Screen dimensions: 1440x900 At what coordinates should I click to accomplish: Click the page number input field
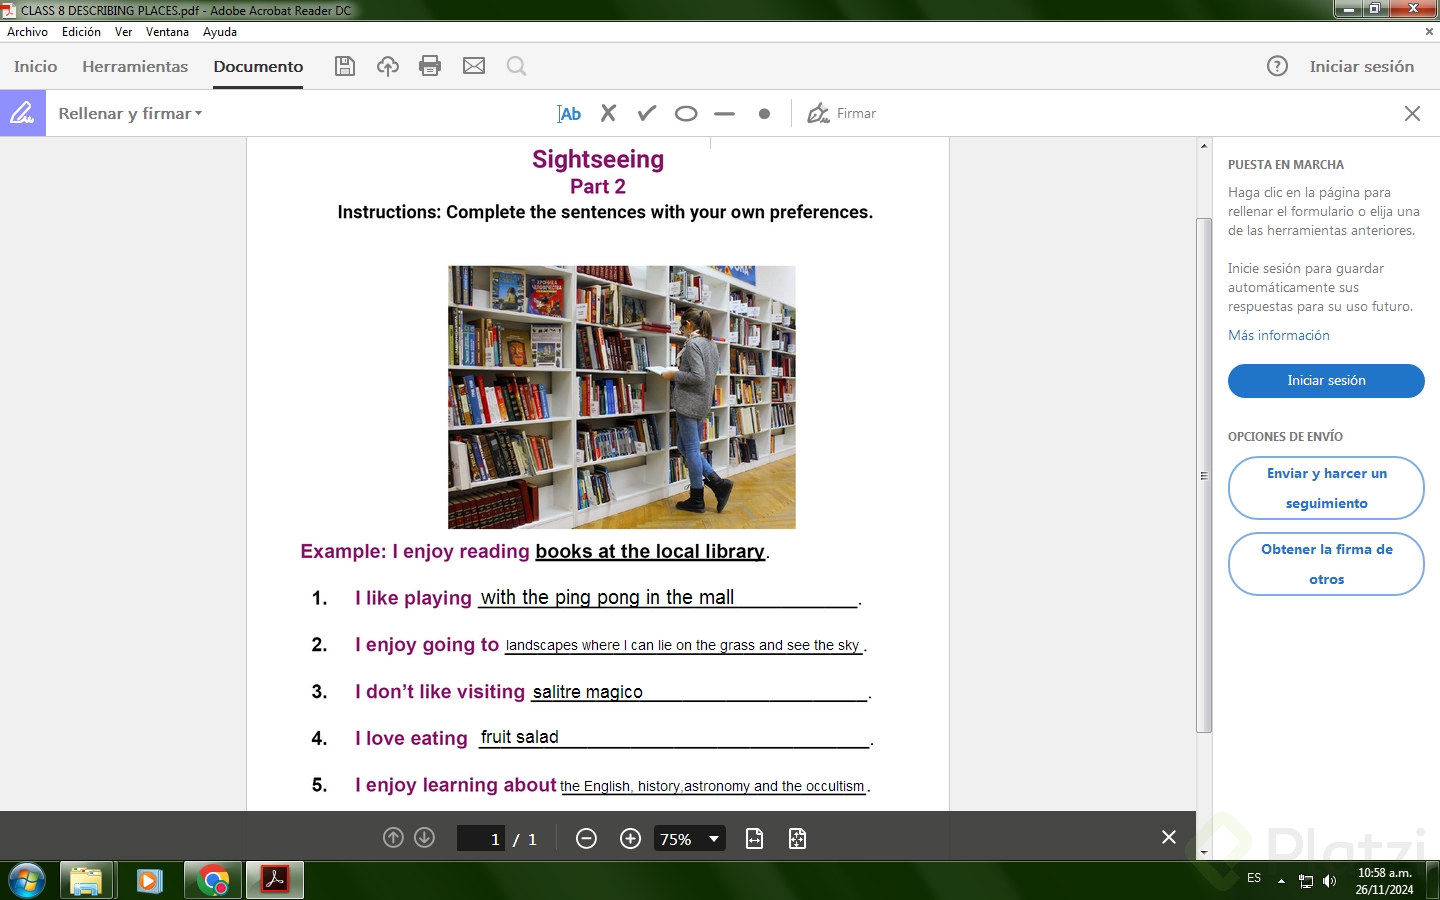pos(481,839)
